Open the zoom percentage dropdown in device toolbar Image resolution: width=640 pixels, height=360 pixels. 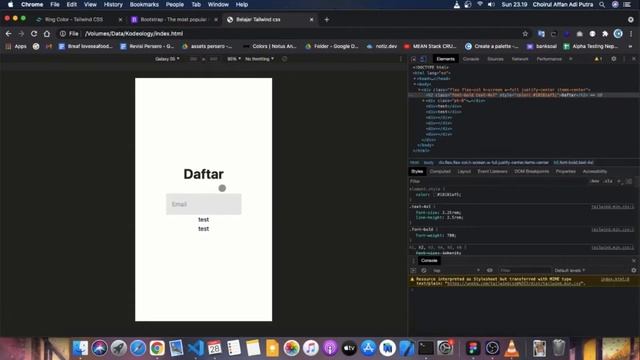point(234,59)
